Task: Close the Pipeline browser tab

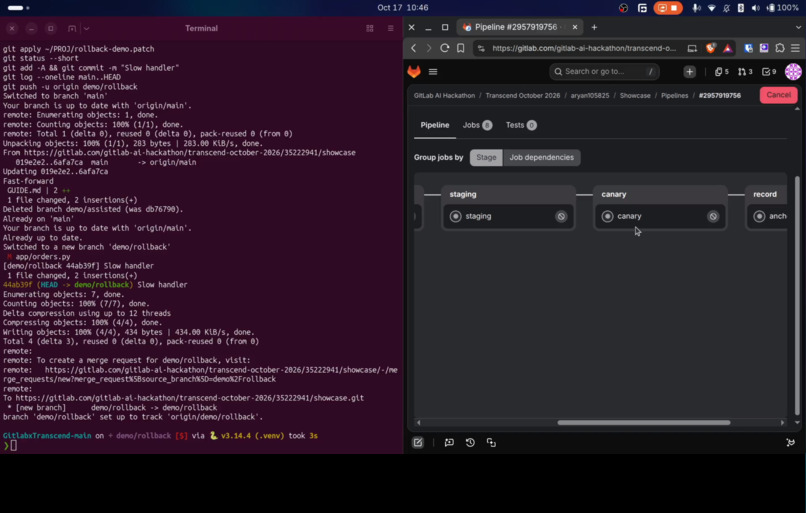Action: tap(575, 27)
